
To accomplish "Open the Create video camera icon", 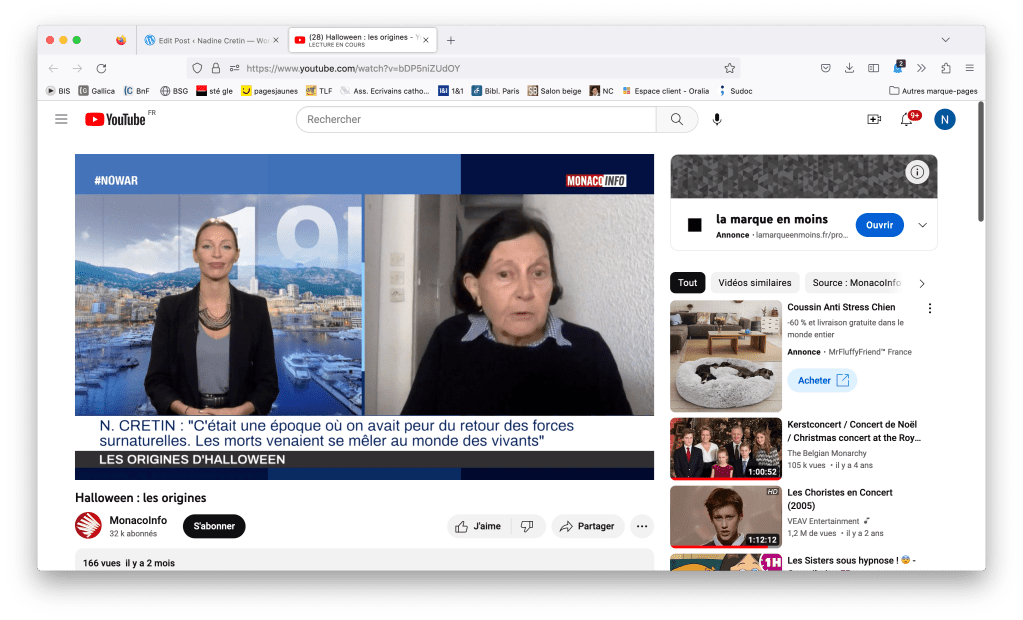I will (x=874, y=119).
